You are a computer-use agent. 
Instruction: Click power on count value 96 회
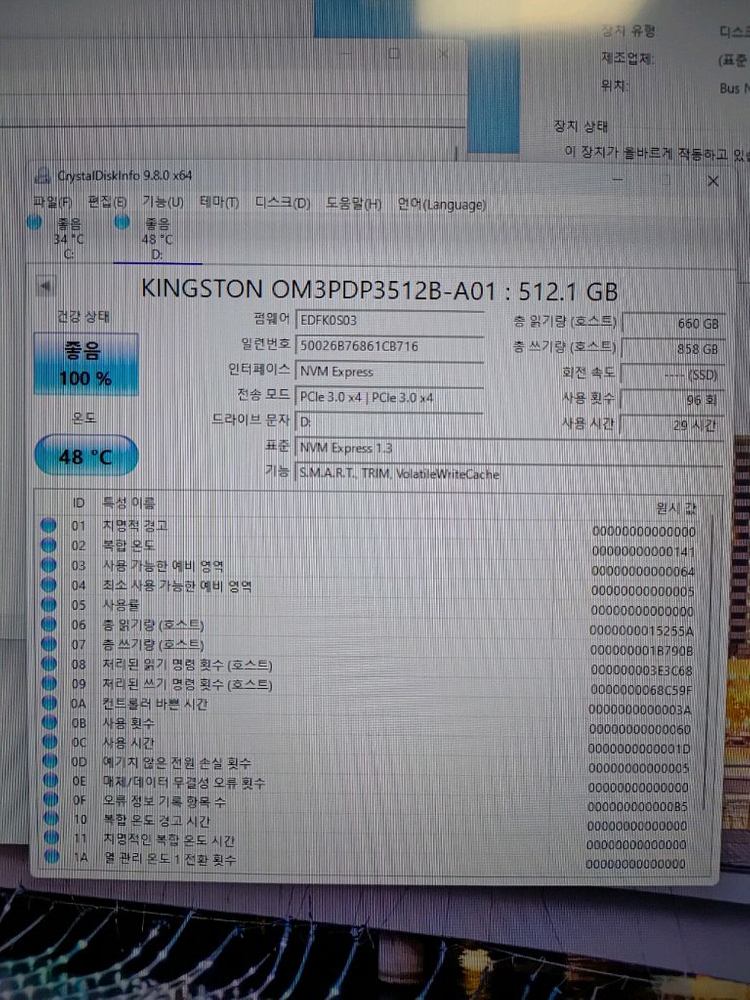click(x=673, y=400)
